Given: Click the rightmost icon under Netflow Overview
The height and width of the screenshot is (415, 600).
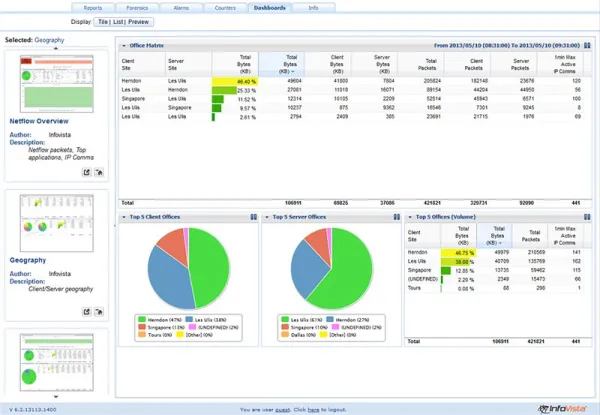Looking at the screenshot, I should click(x=100, y=172).
